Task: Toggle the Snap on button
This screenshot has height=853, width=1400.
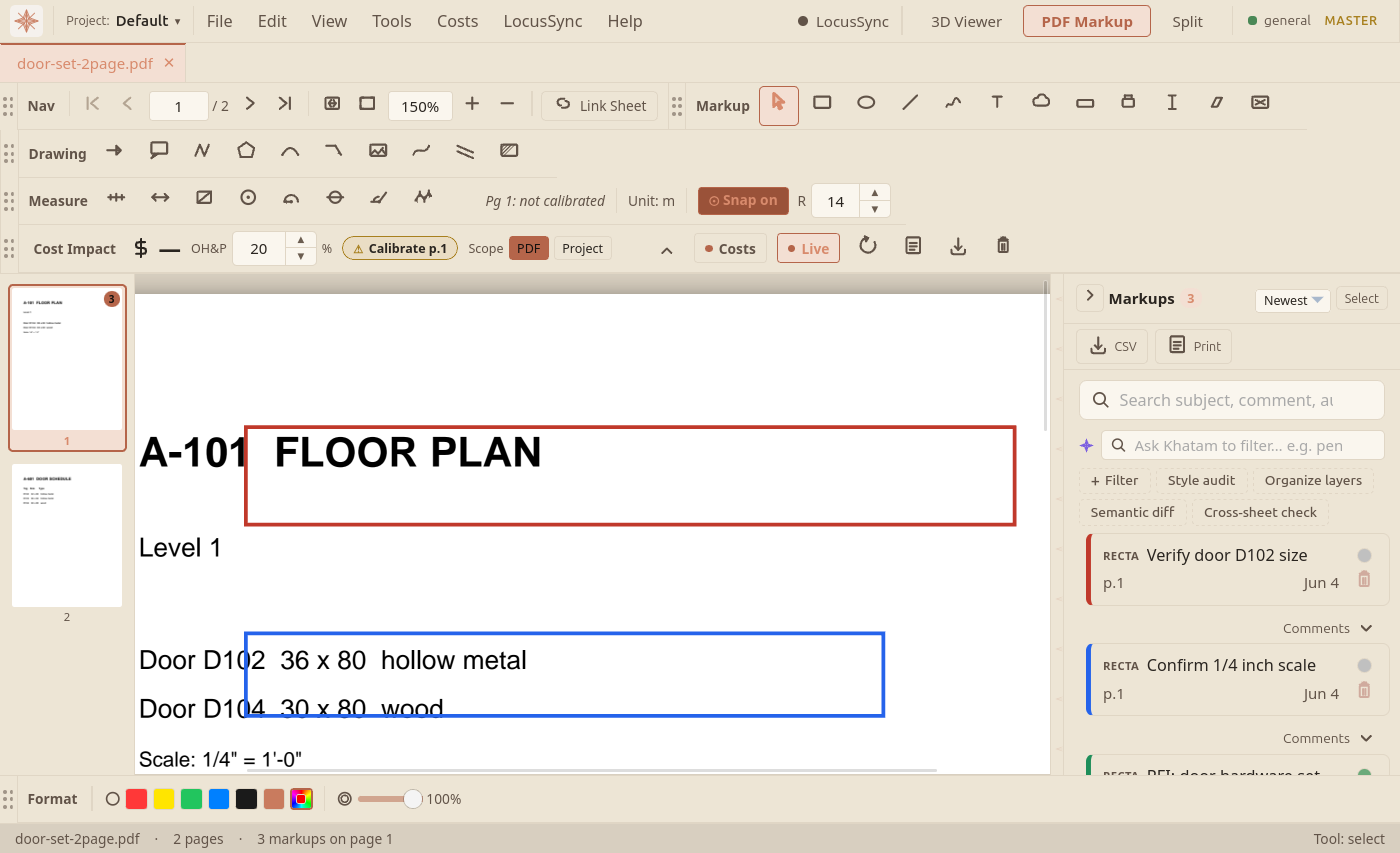Action: tap(743, 201)
